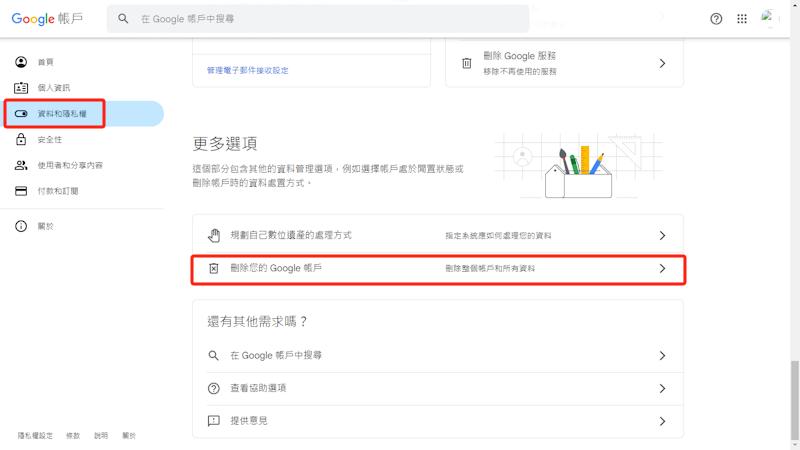800x450 pixels.
Task: Select 個人資訊 in the sidebar
Action: click(x=54, y=88)
